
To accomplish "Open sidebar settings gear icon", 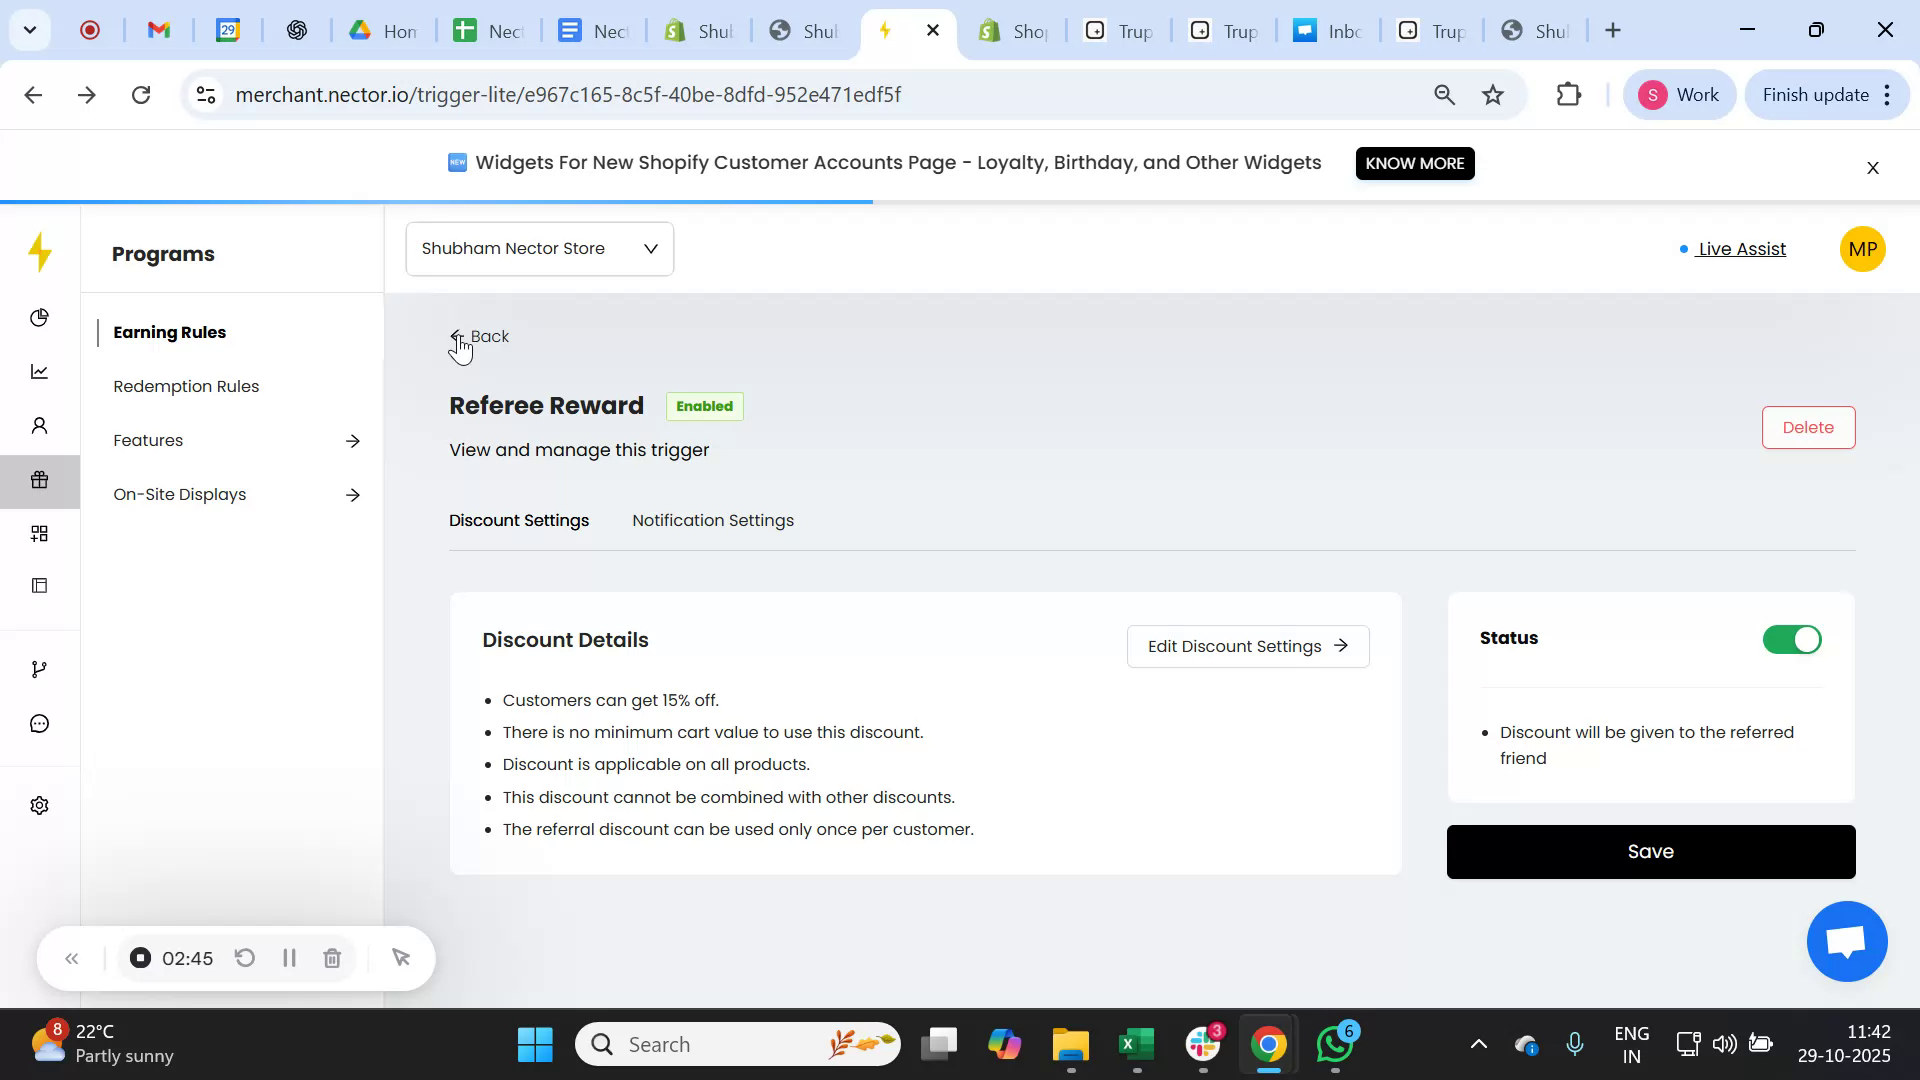I will [40, 805].
